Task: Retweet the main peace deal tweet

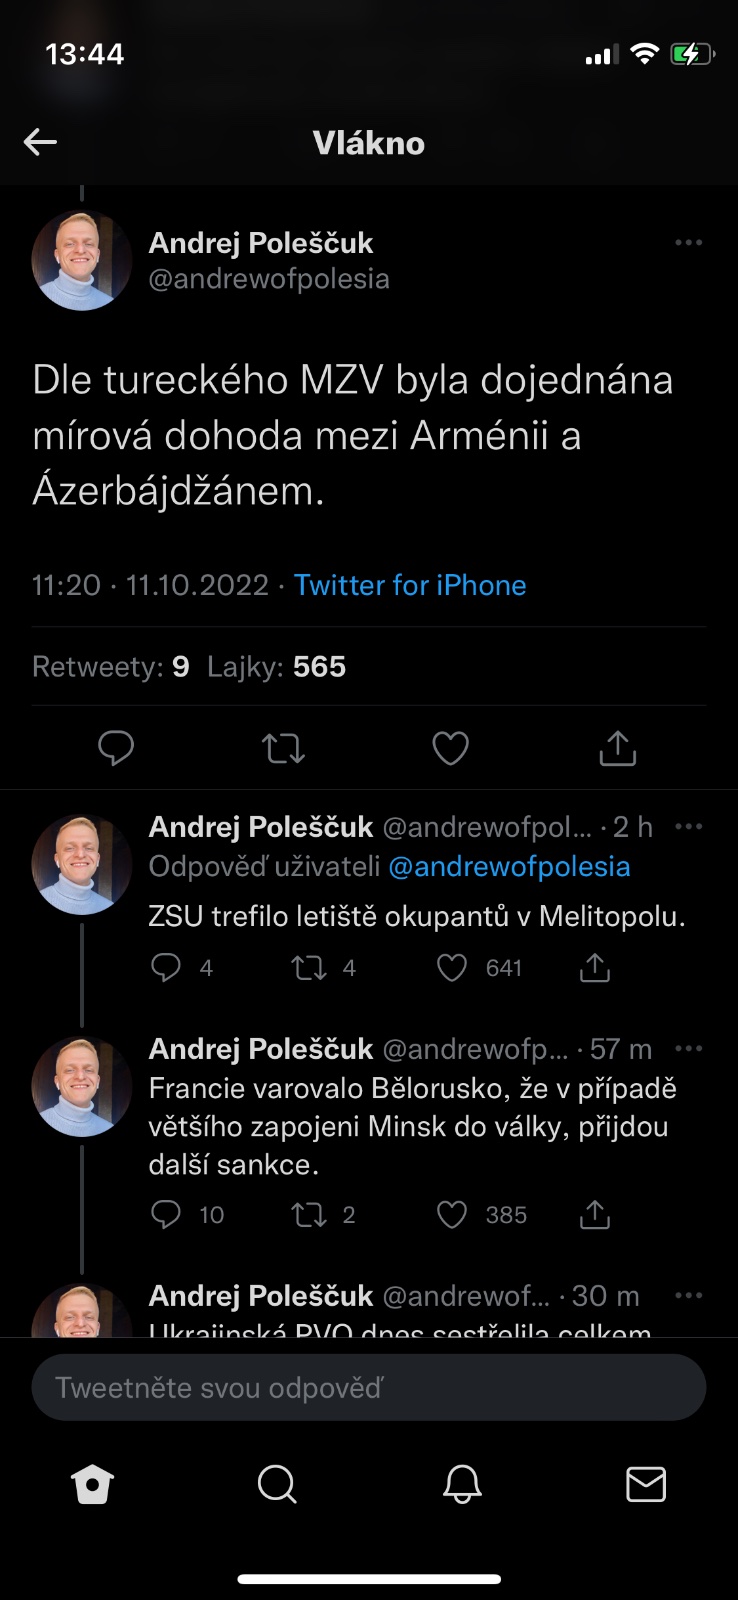Action: (x=283, y=748)
